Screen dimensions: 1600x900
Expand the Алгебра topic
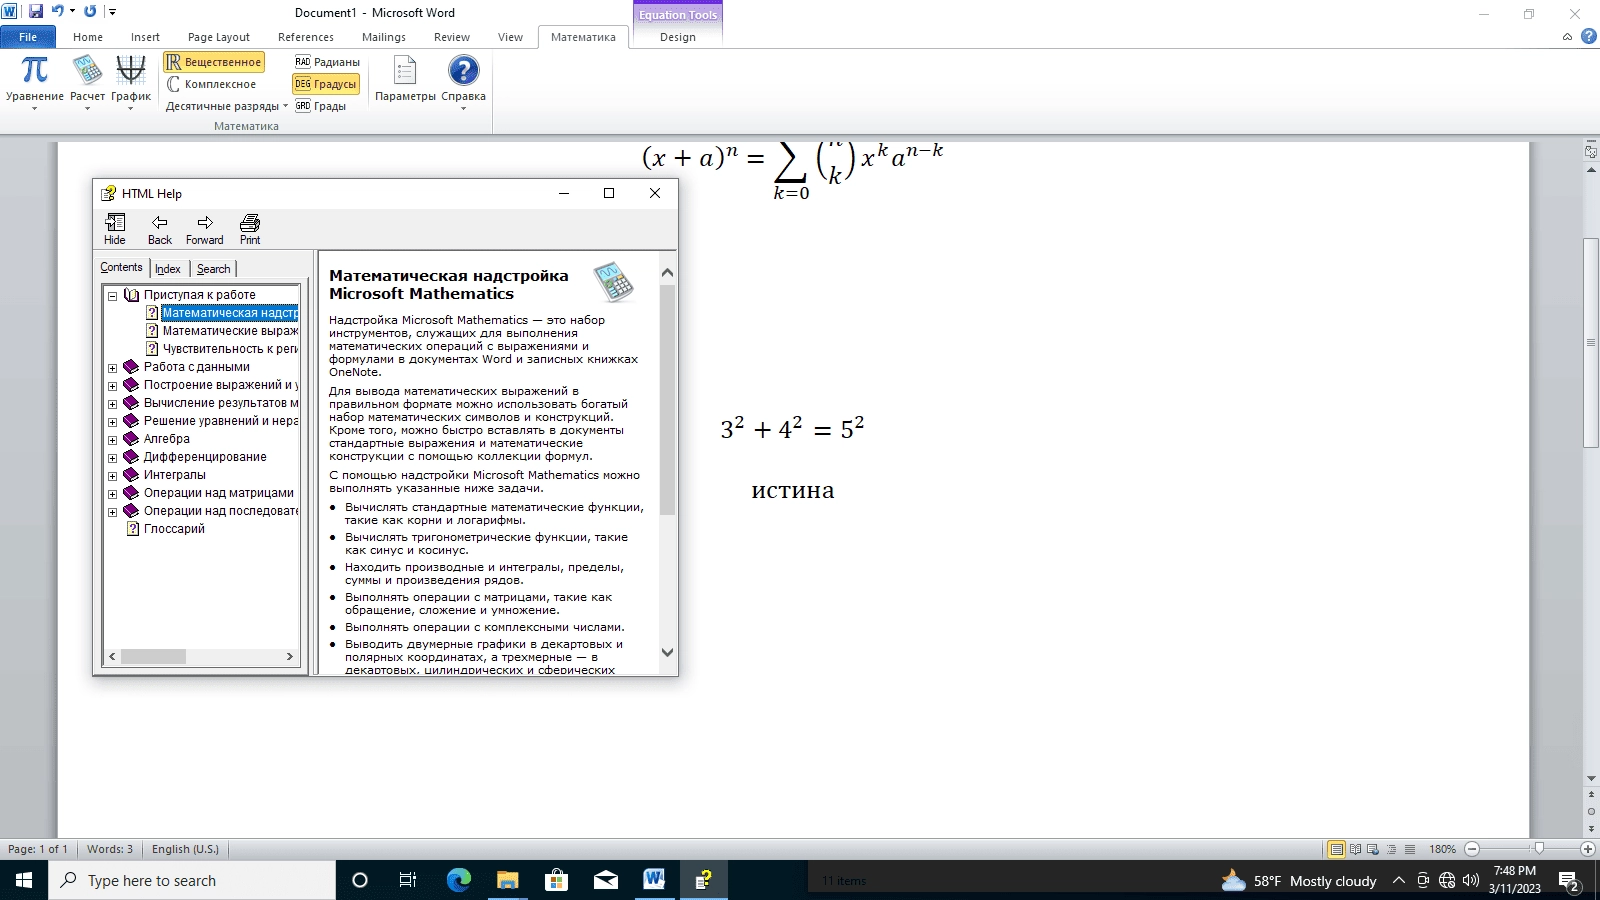pyautogui.click(x=113, y=440)
